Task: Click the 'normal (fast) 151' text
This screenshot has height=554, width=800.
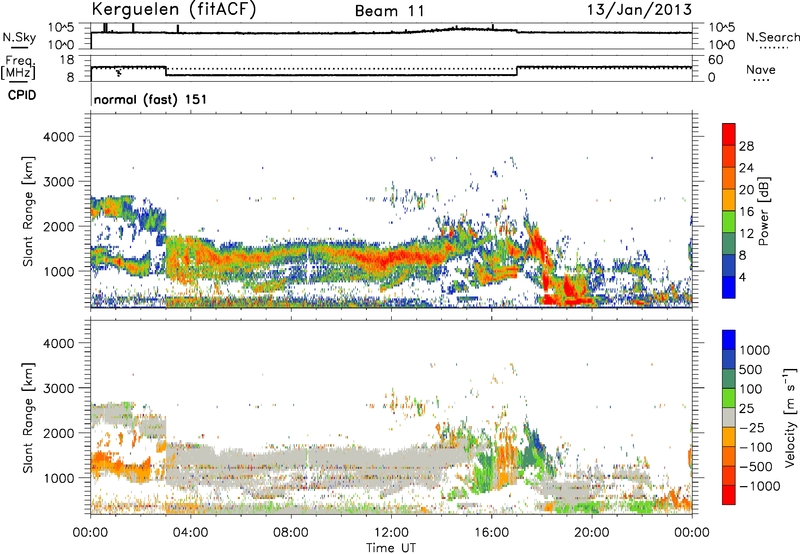Action: [x=151, y=99]
